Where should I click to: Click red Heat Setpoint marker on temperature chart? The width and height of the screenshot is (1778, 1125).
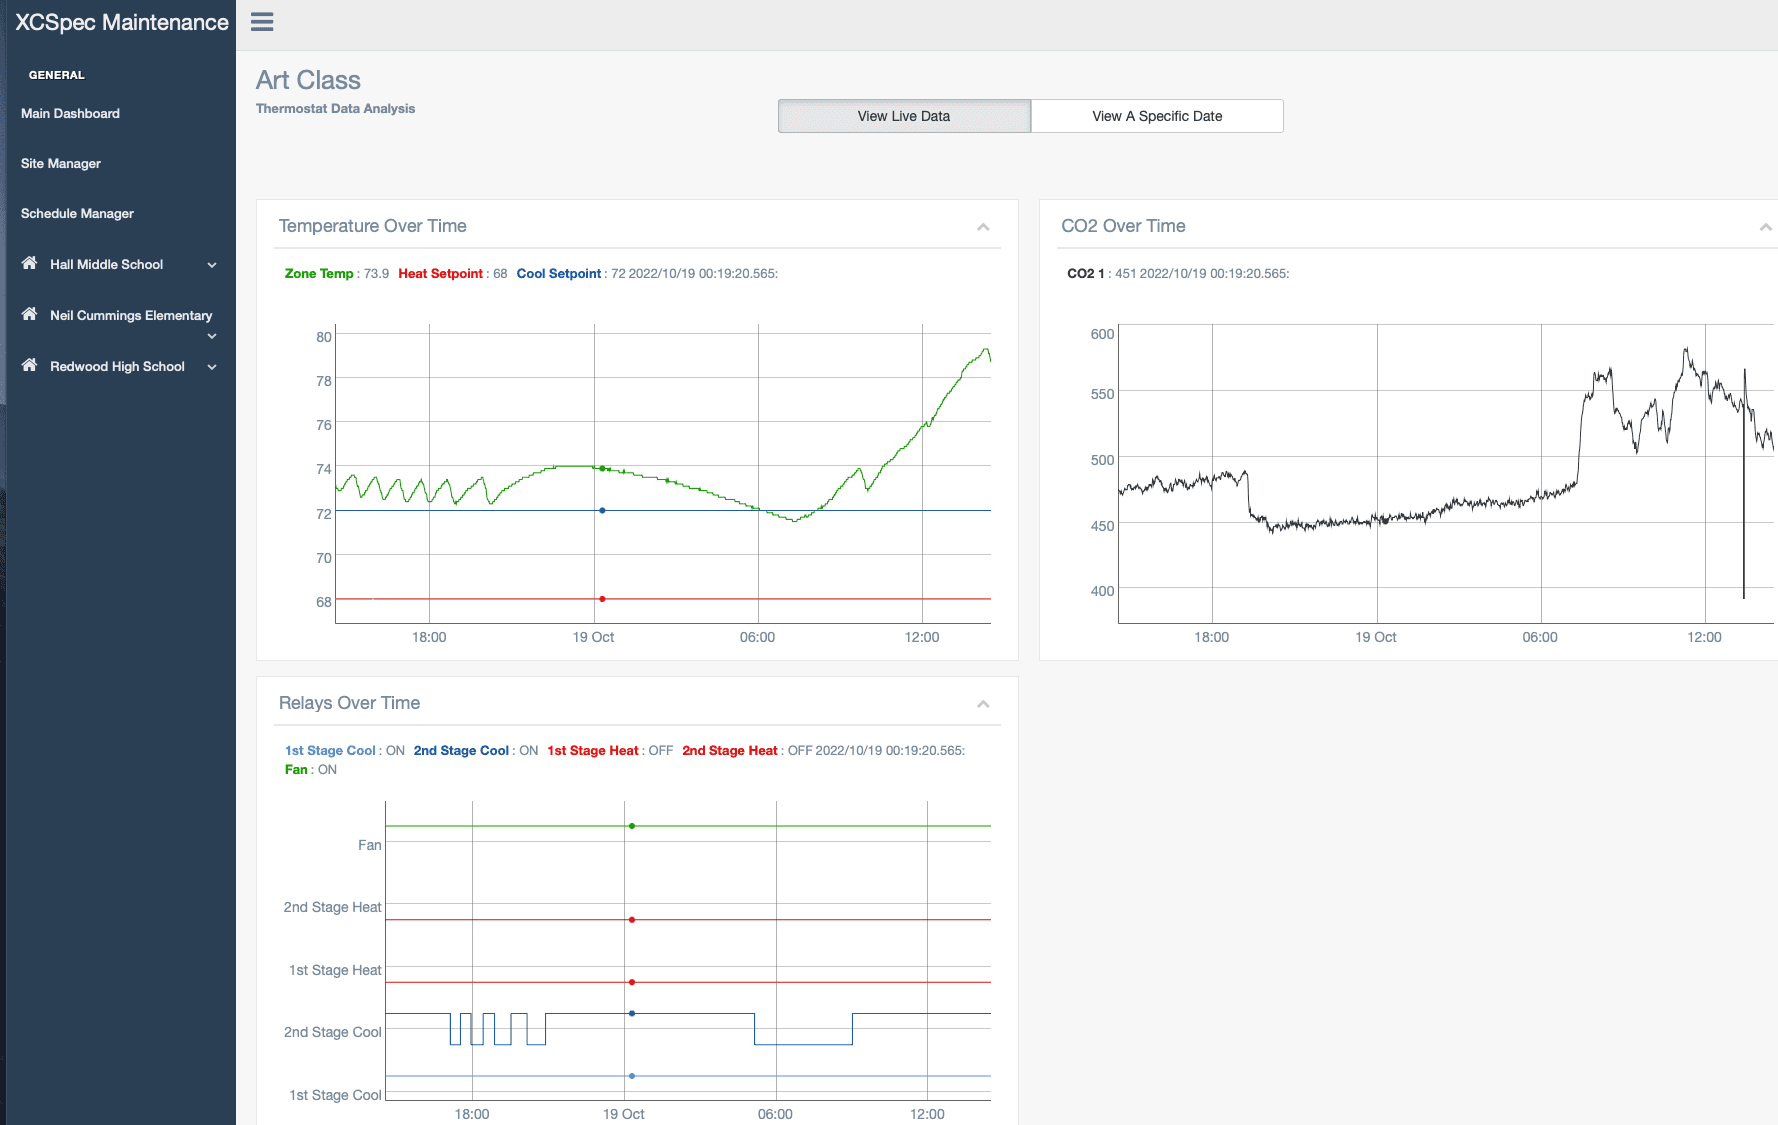pyautogui.click(x=602, y=599)
